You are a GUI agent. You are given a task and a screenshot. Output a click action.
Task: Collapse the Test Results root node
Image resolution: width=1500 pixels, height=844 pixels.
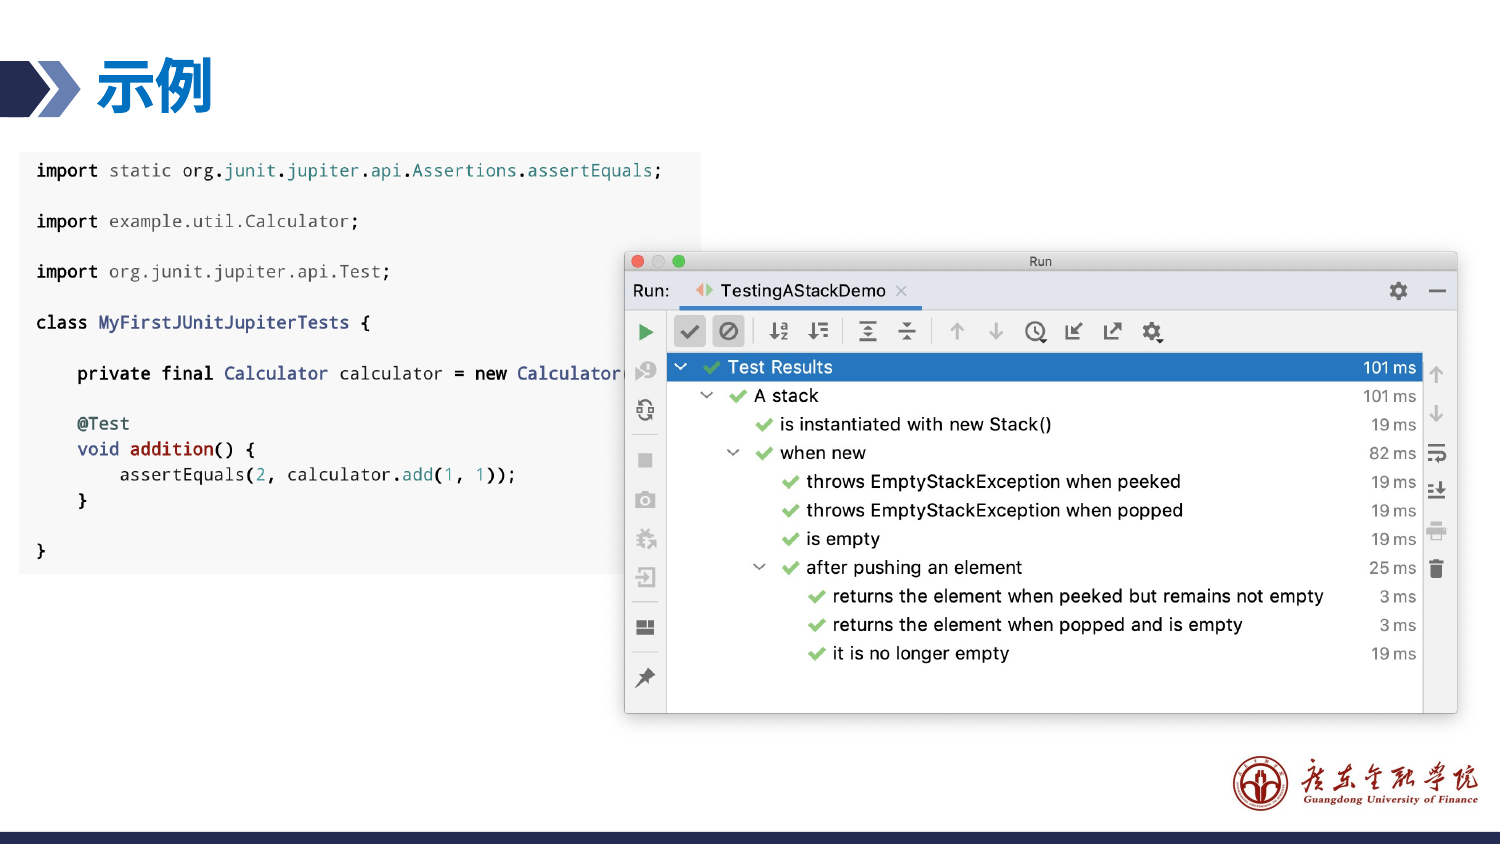tap(681, 367)
